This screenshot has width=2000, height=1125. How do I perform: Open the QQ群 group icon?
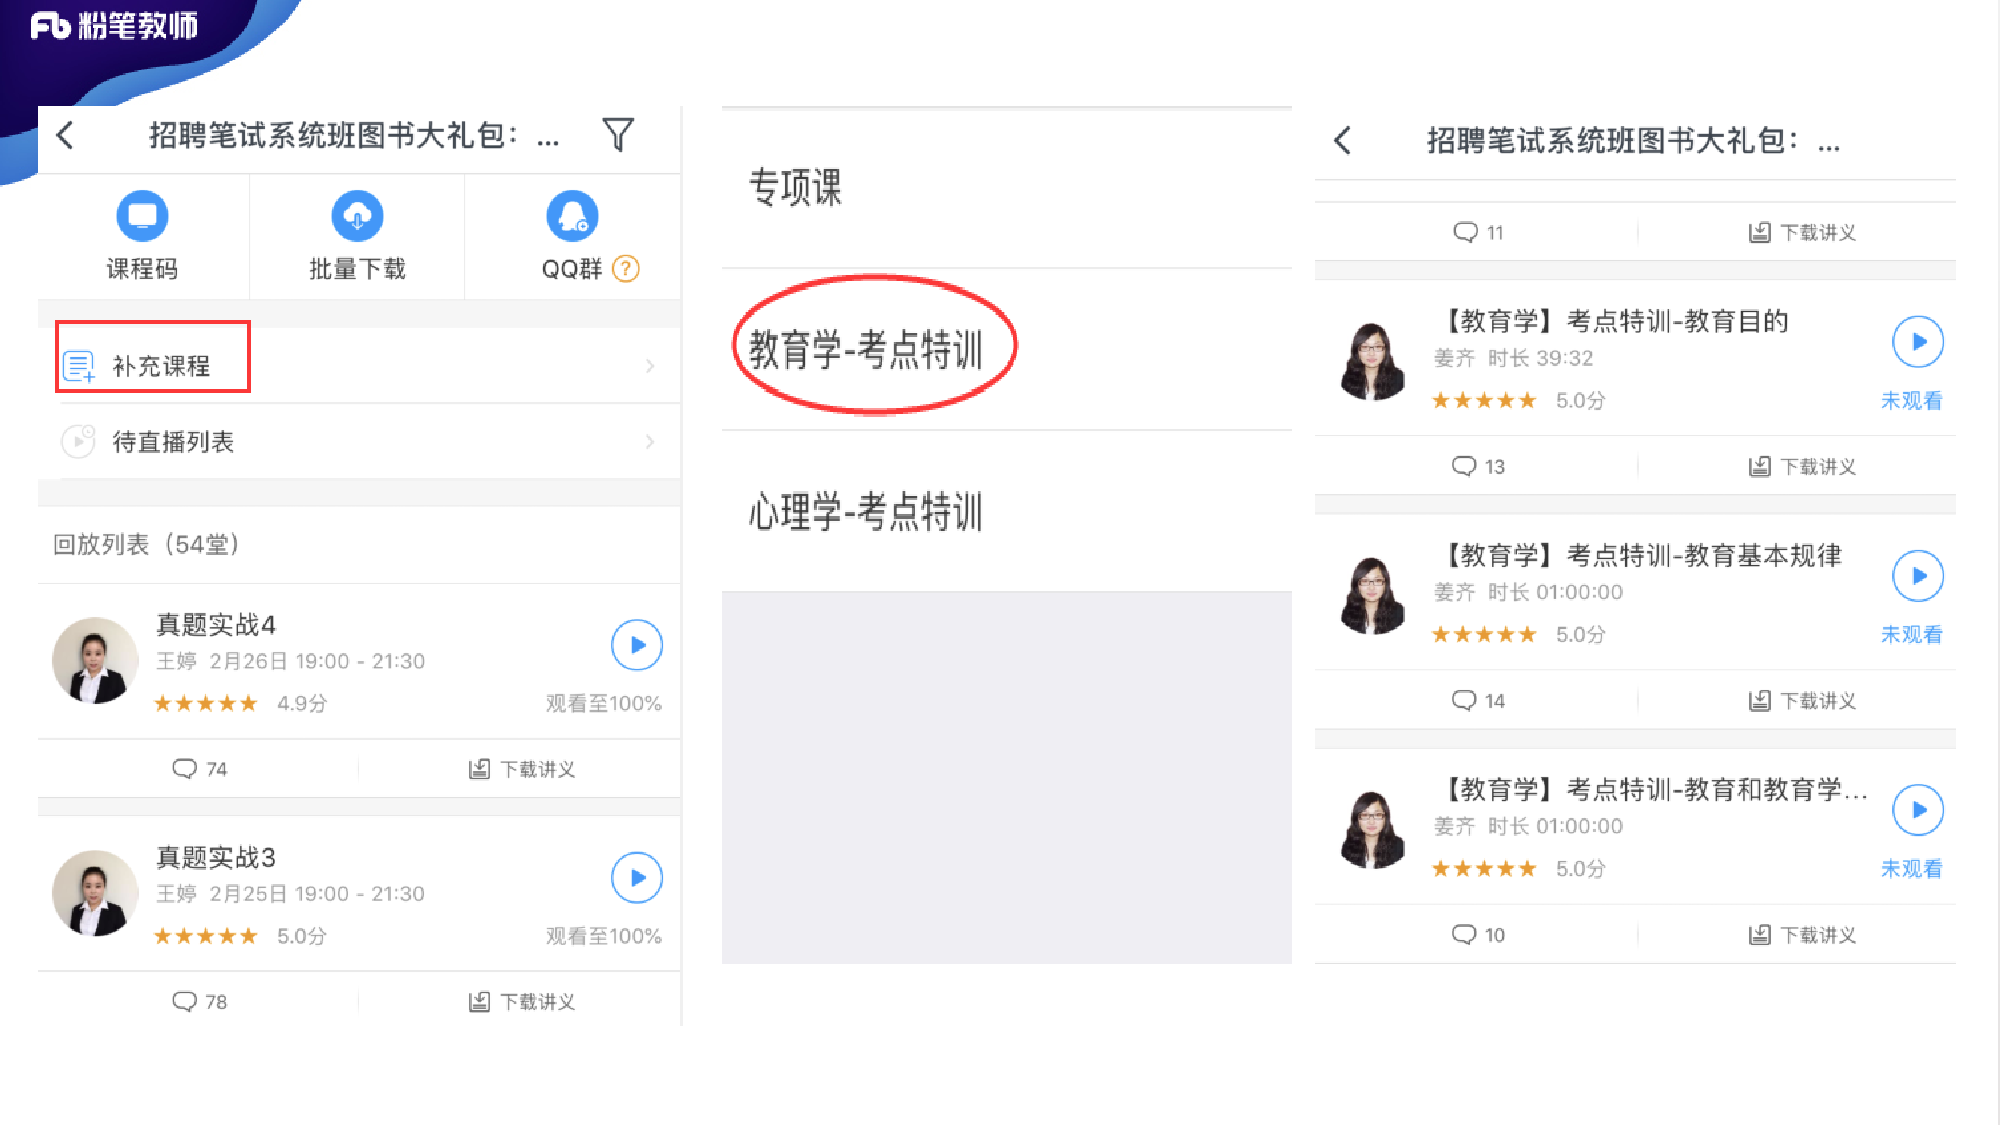click(x=572, y=216)
